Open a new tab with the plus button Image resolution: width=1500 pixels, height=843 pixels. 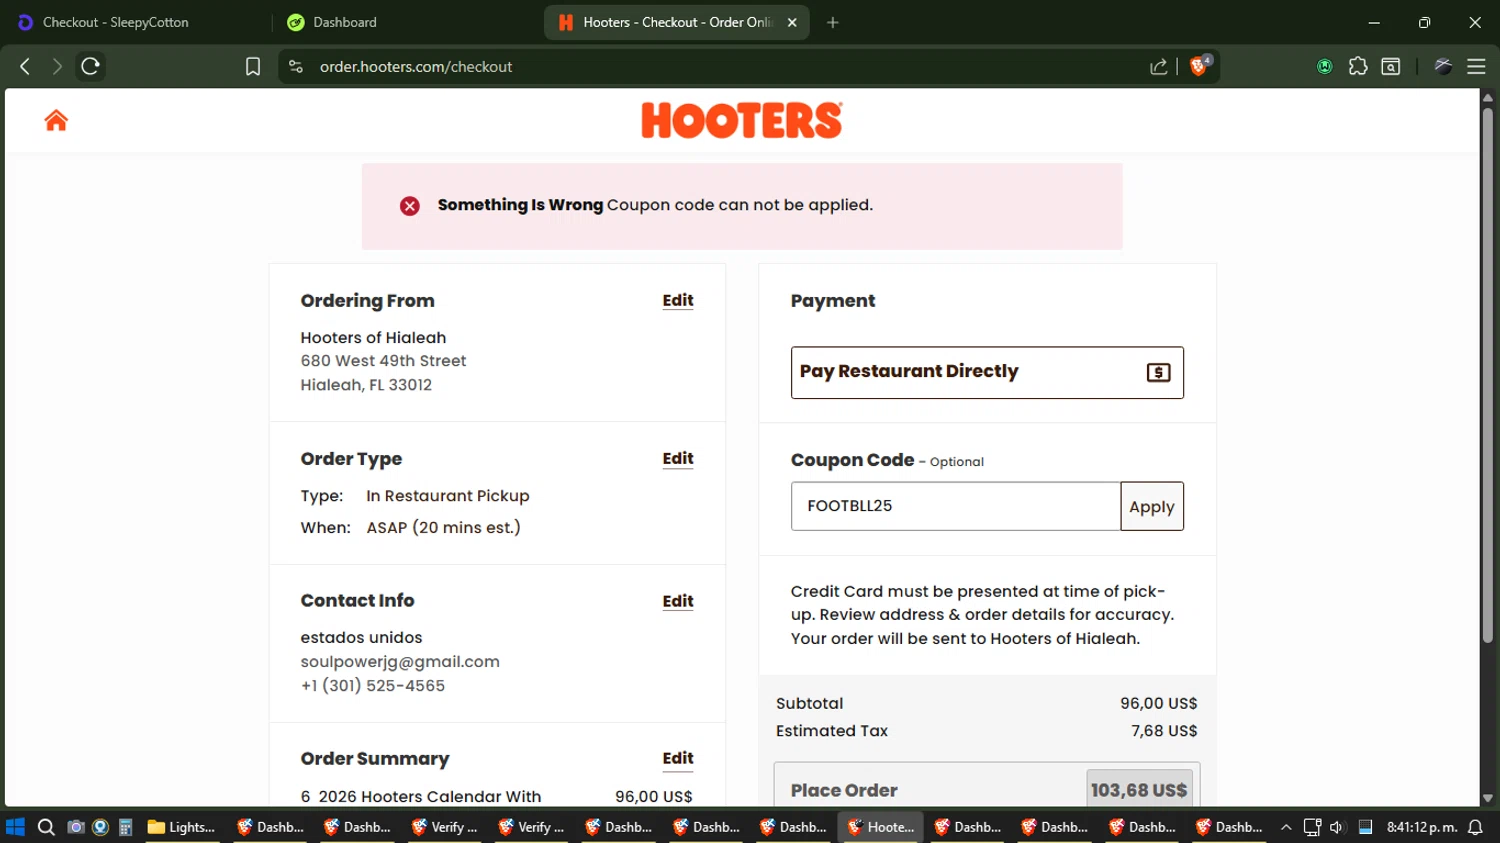[832, 22]
